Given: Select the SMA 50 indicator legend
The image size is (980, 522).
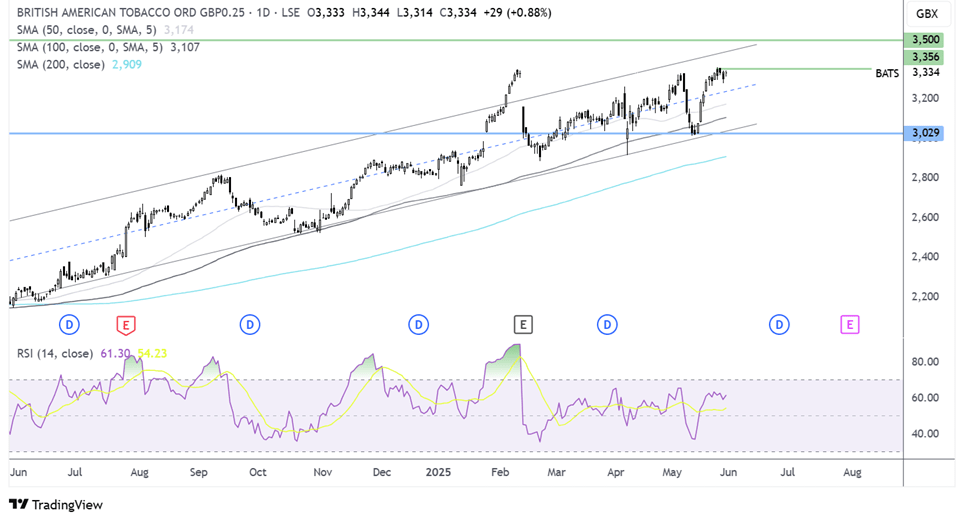Looking at the screenshot, I should pos(88,30).
